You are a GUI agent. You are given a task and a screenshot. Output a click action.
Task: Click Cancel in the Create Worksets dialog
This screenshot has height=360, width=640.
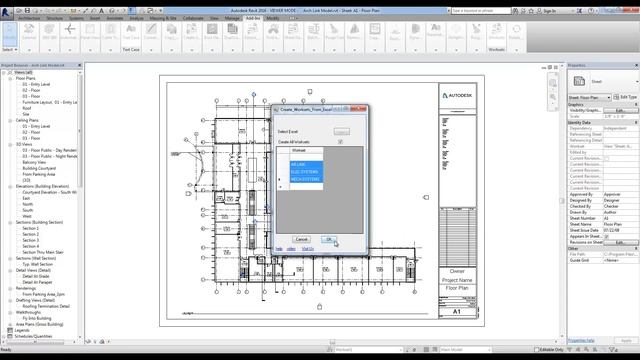tap(301, 240)
